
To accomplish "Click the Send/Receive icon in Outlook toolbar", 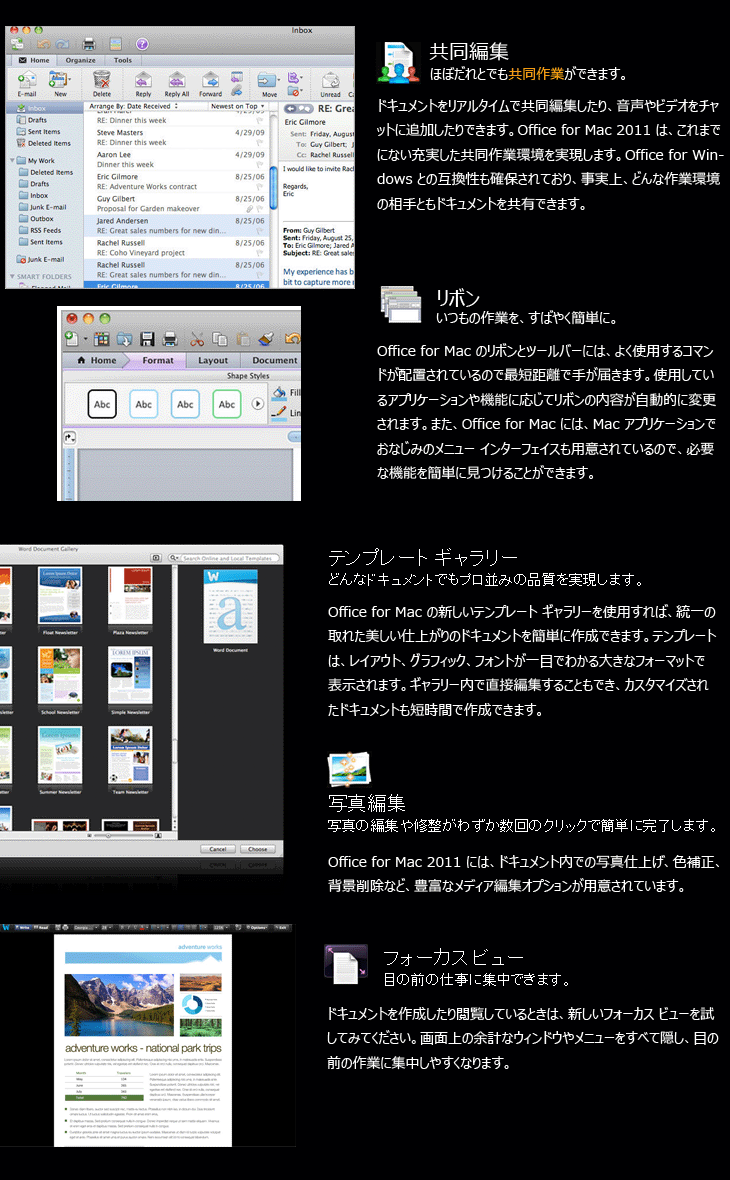I will [16, 44].
